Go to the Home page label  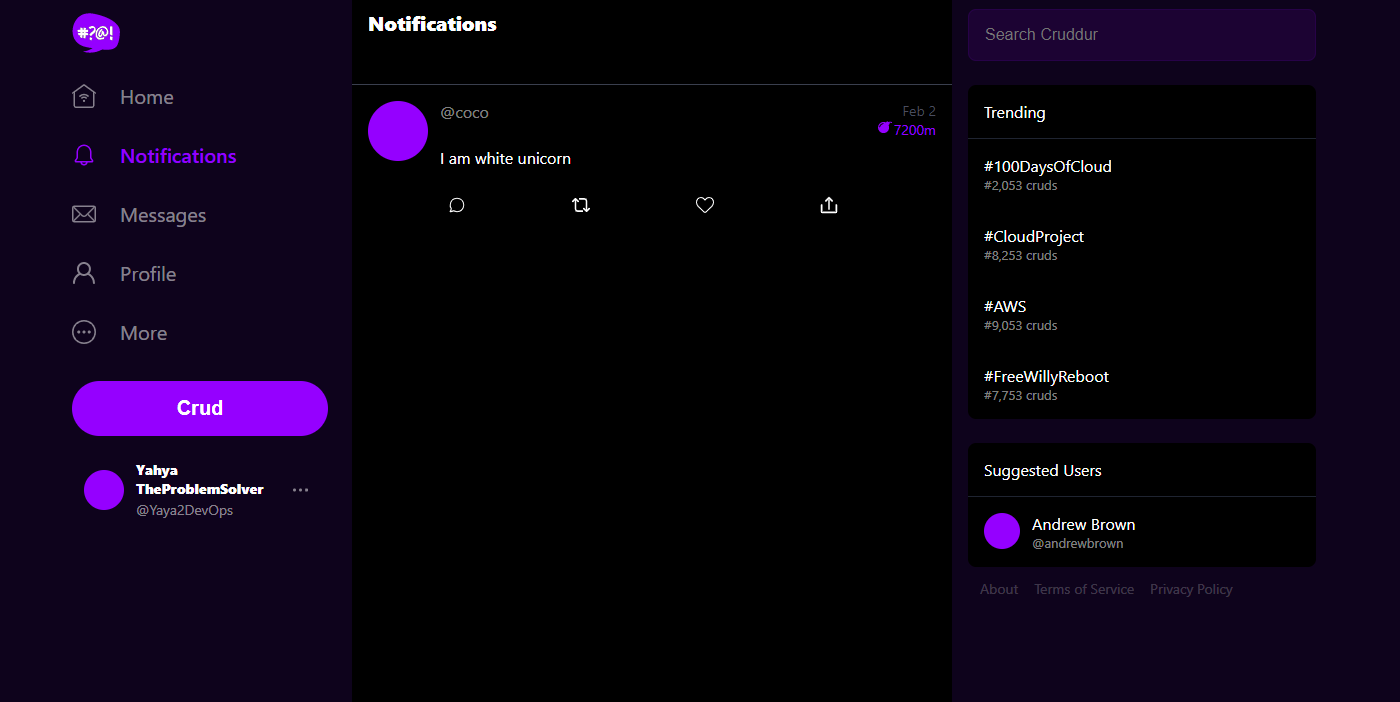coord(147,97)
